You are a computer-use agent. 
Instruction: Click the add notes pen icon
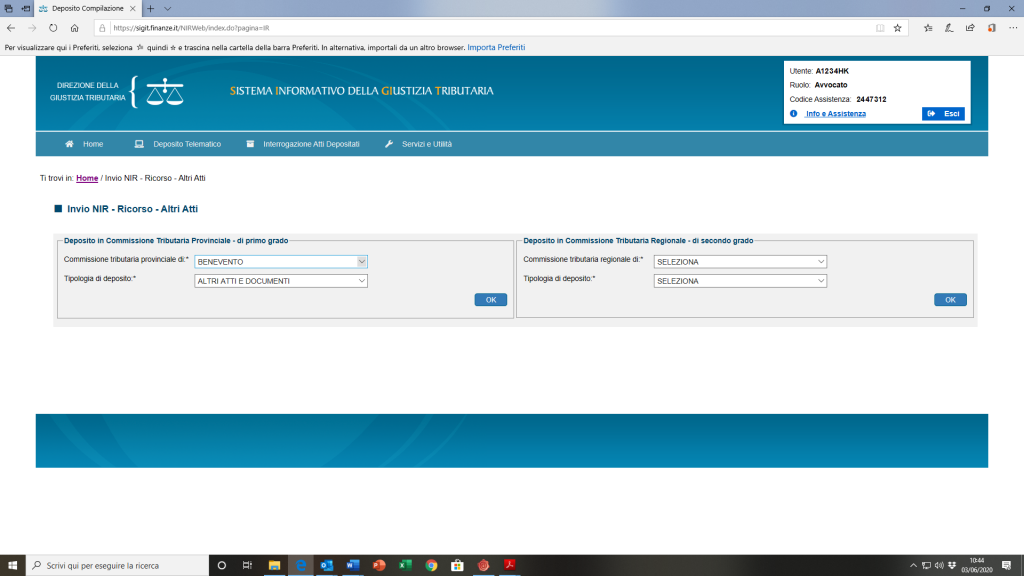(949, 28)
